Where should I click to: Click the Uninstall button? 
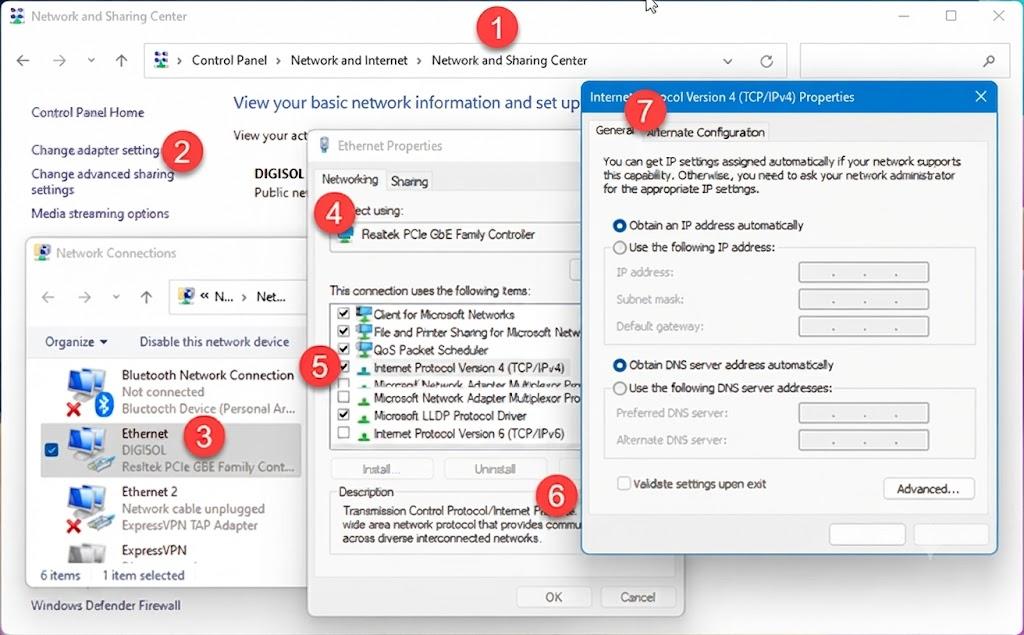(x=495, y=469)
